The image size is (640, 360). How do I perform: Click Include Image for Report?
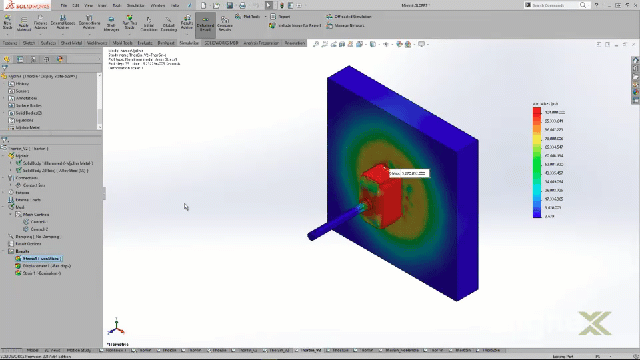click(x=295, y=25)
